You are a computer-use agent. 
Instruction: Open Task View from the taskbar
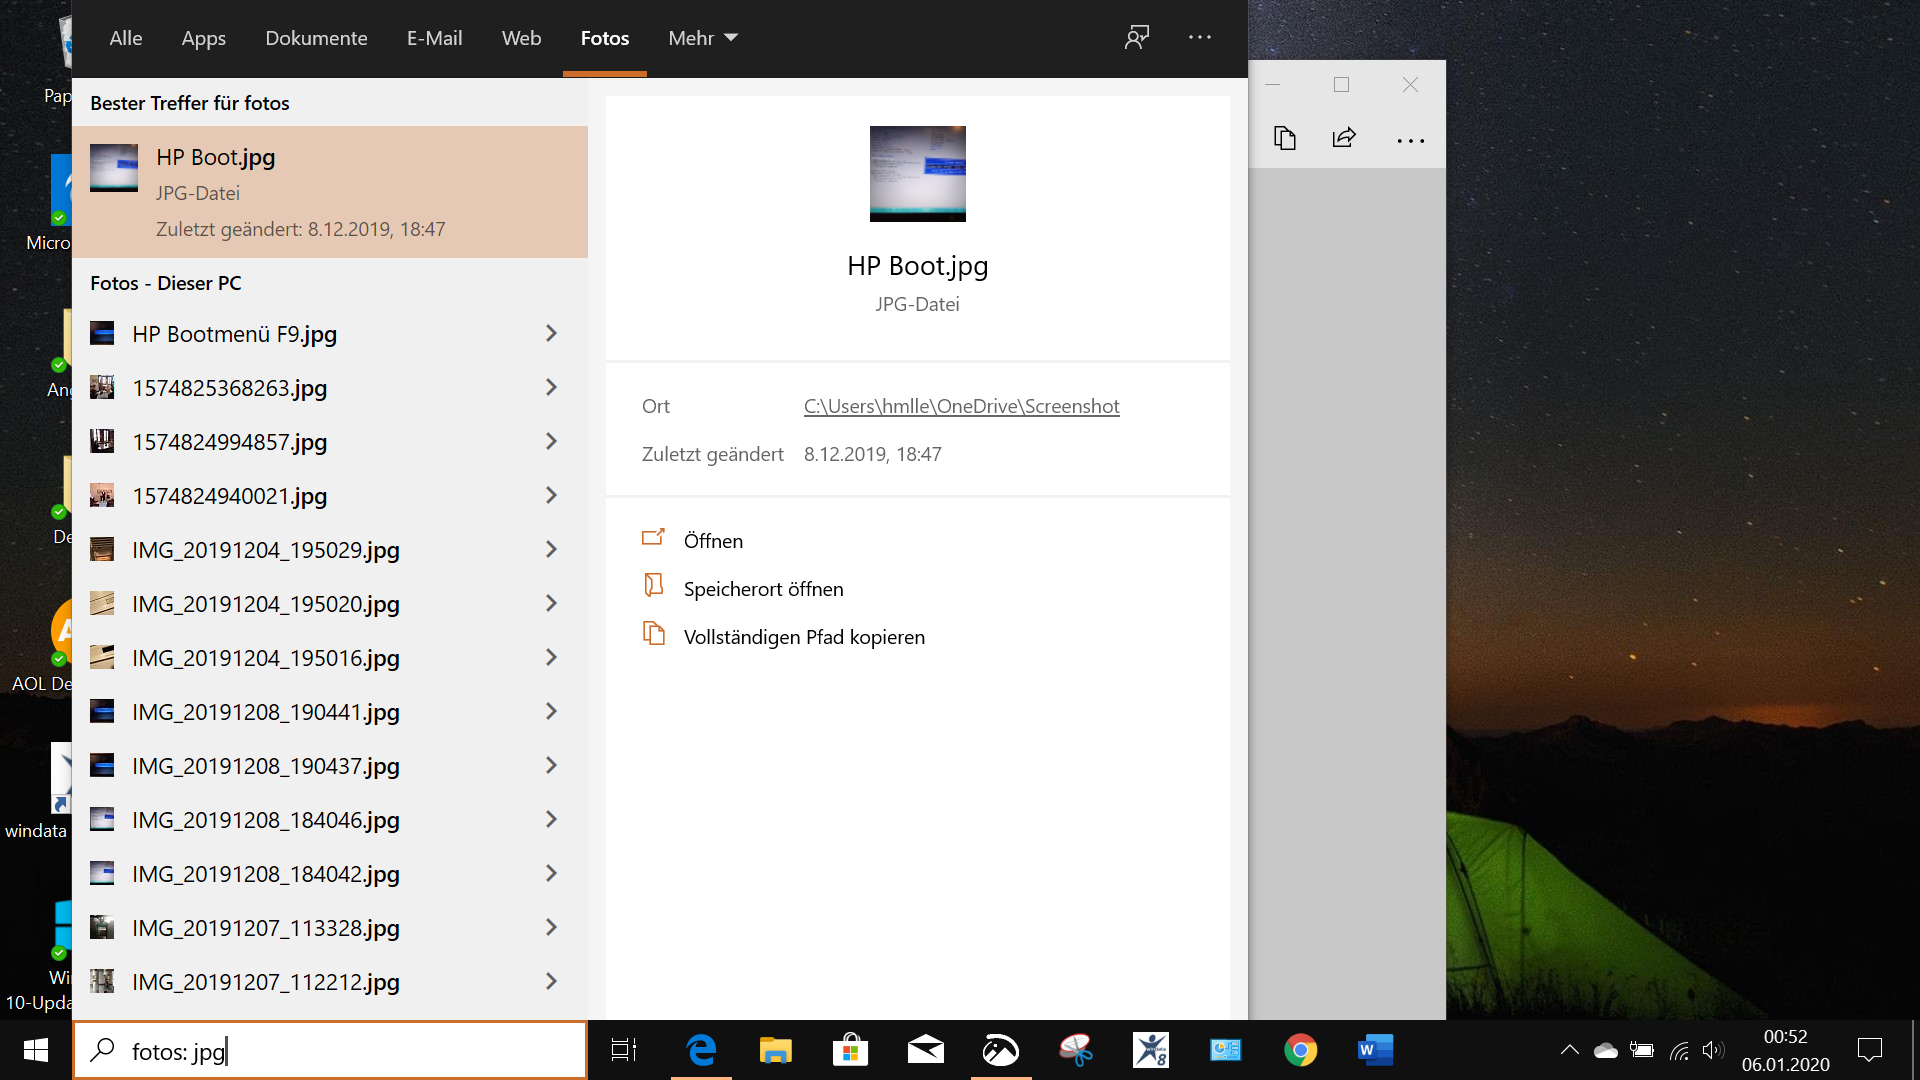(x=624, y=1050)
